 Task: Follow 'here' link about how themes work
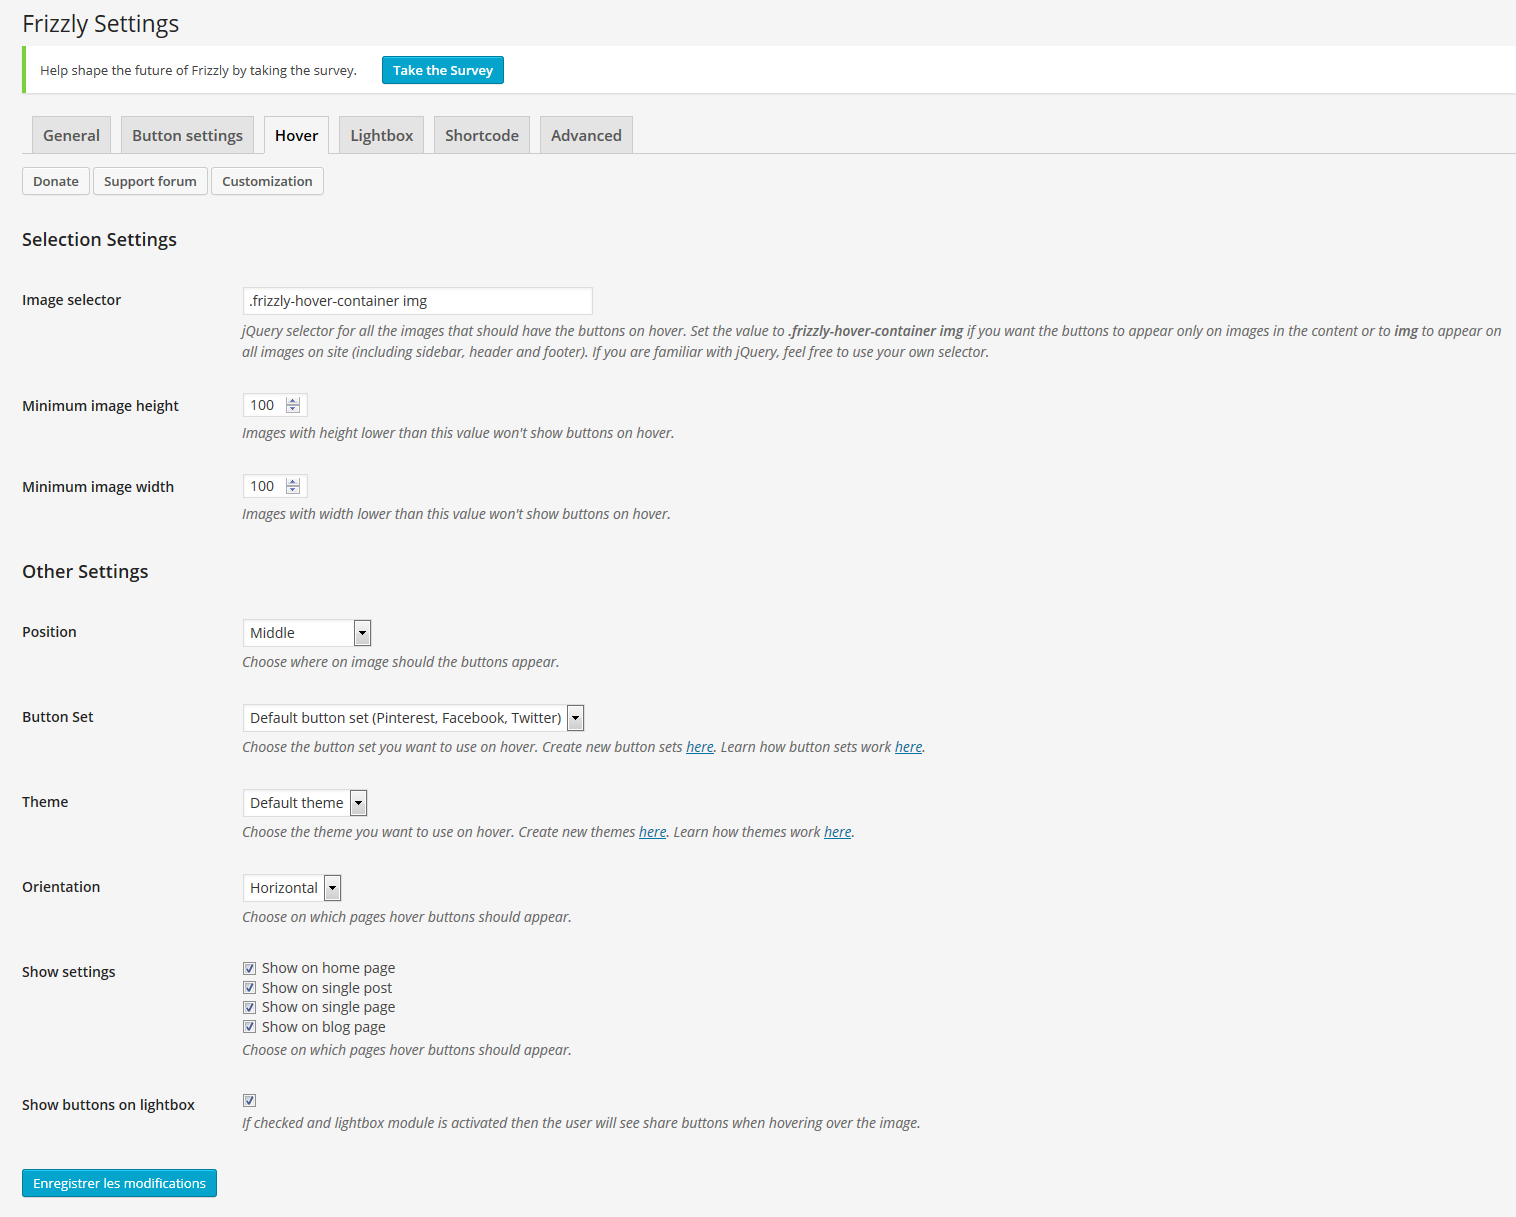(838, 832)
